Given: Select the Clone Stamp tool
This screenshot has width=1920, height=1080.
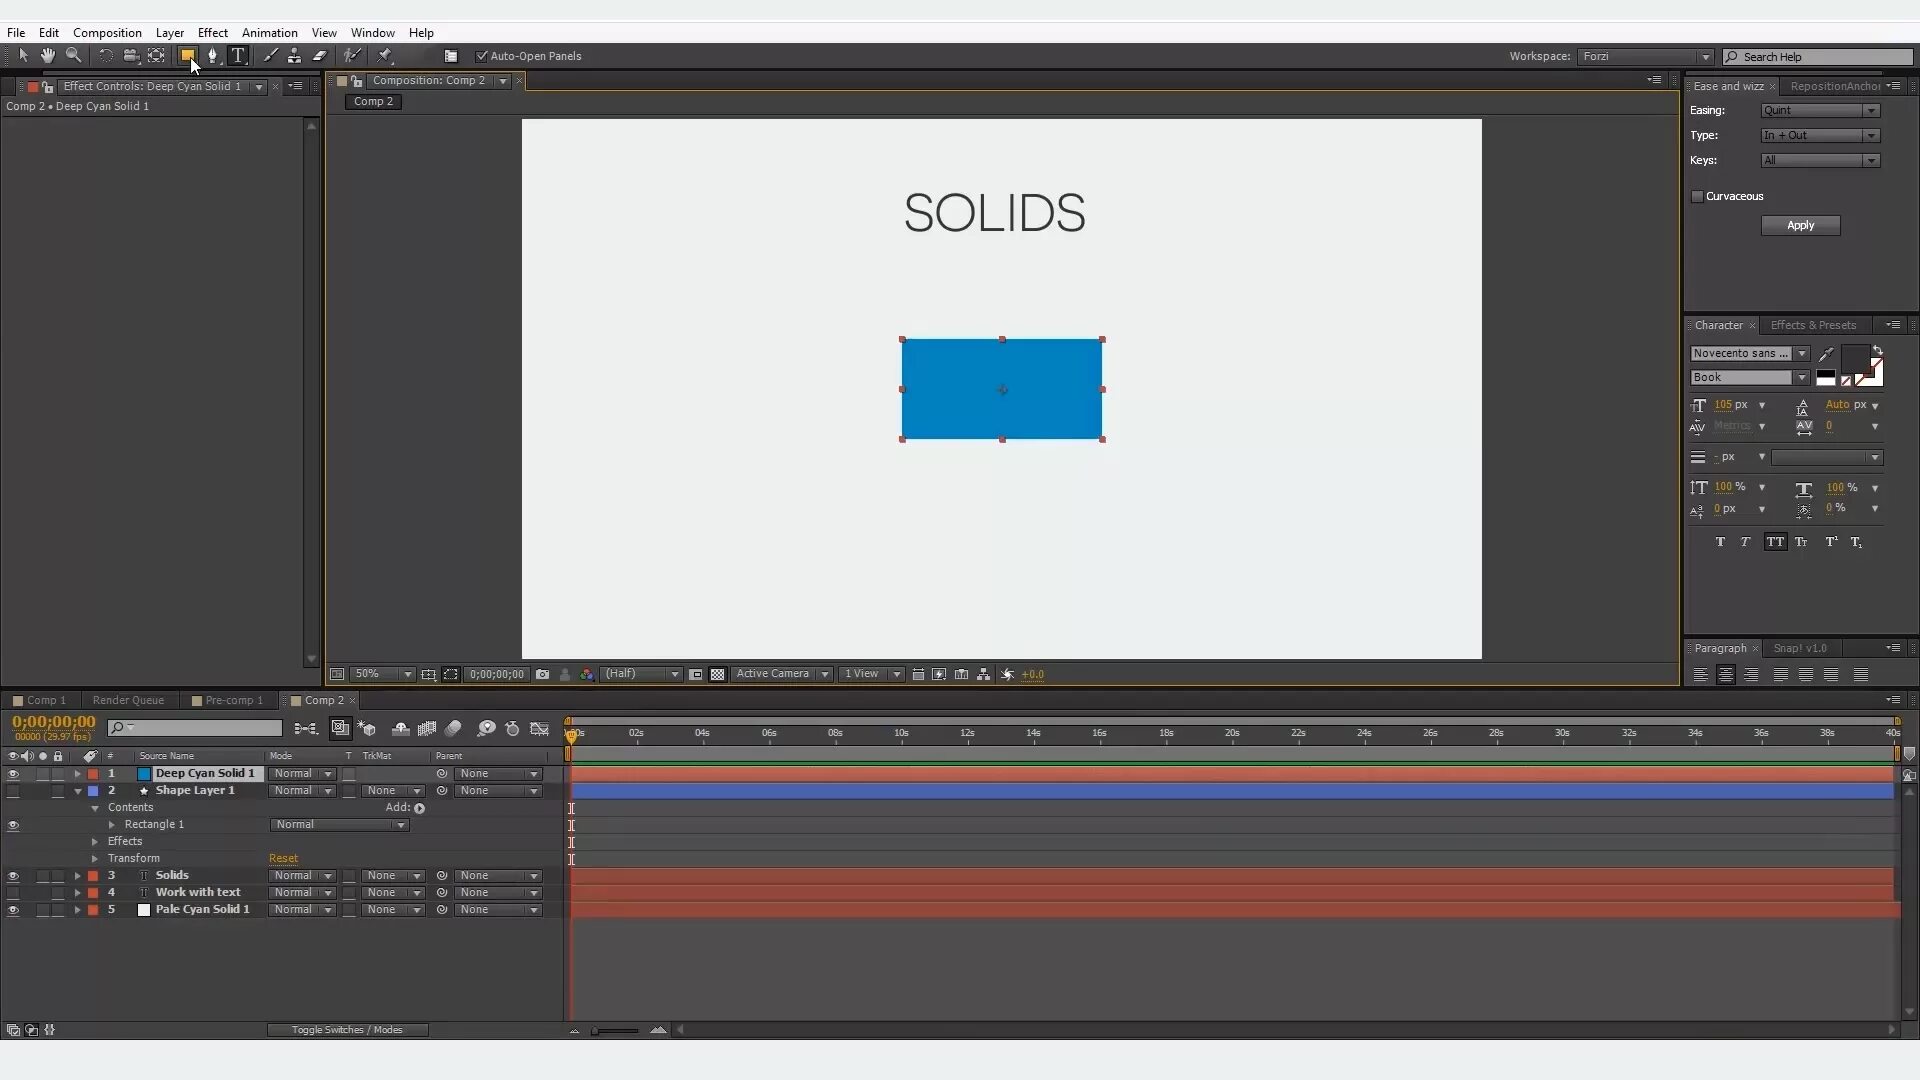Looking at the screenshot, I should coord(294,56).
